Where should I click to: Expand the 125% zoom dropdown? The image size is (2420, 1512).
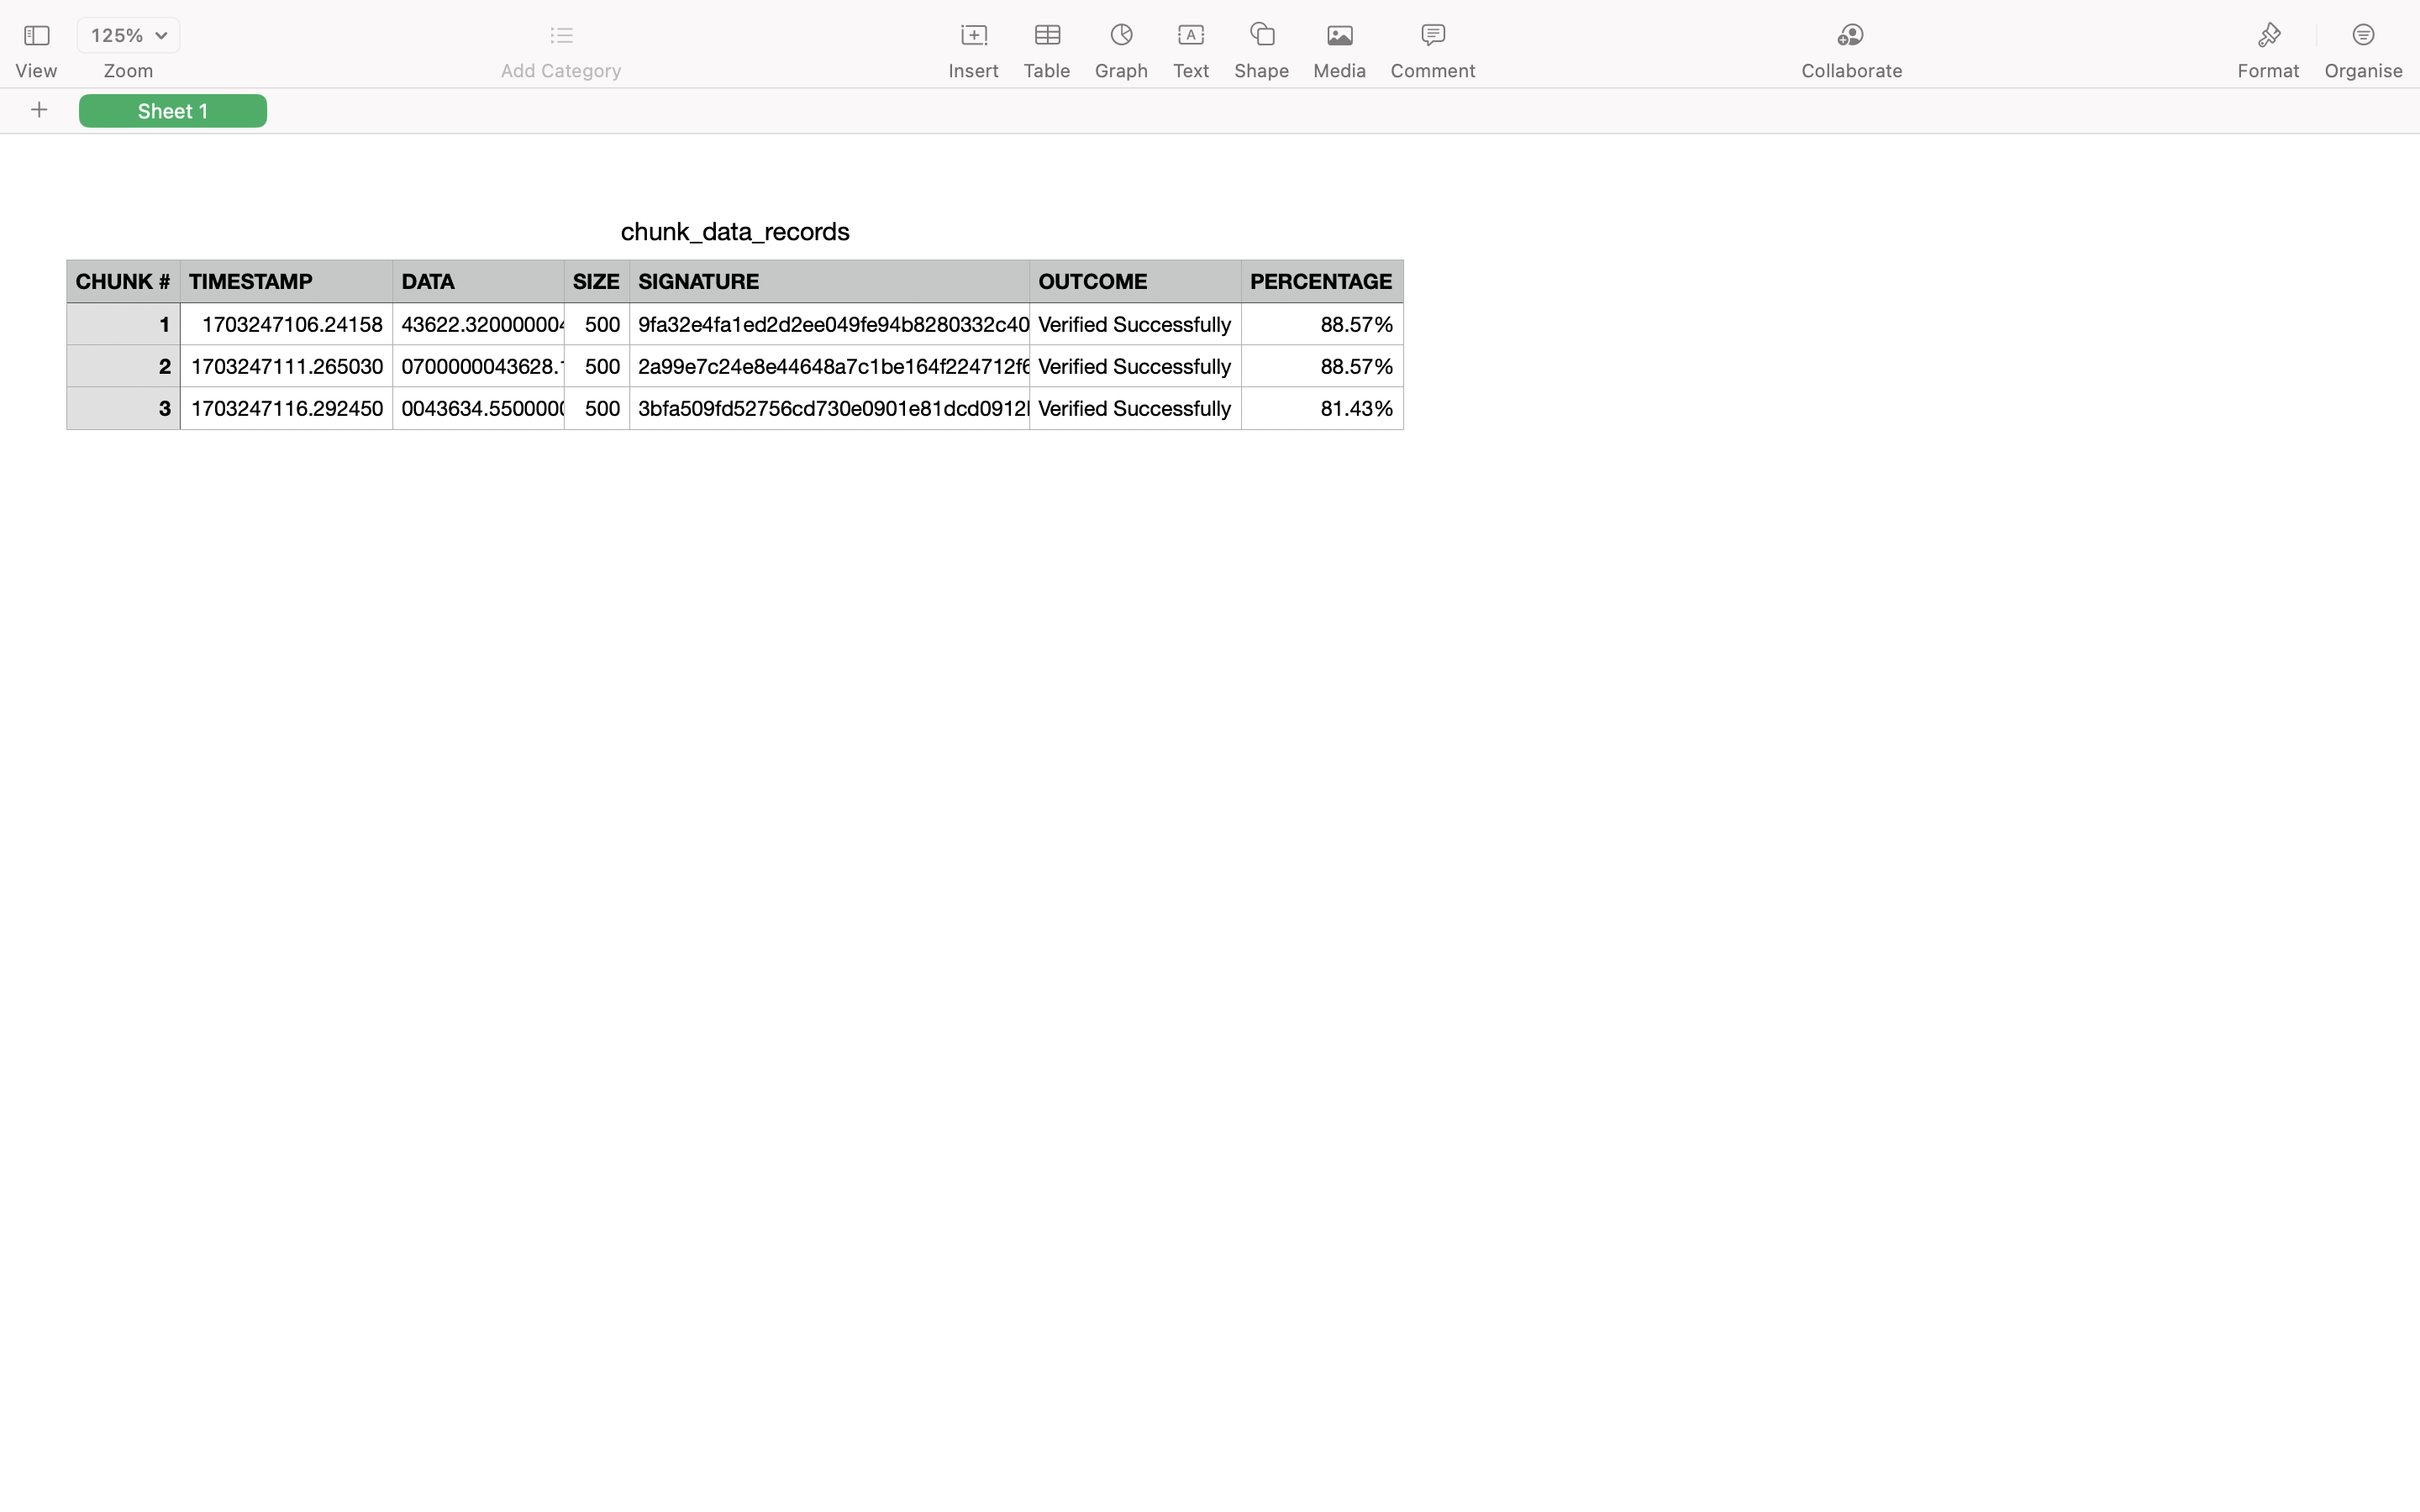pos(128,36)
